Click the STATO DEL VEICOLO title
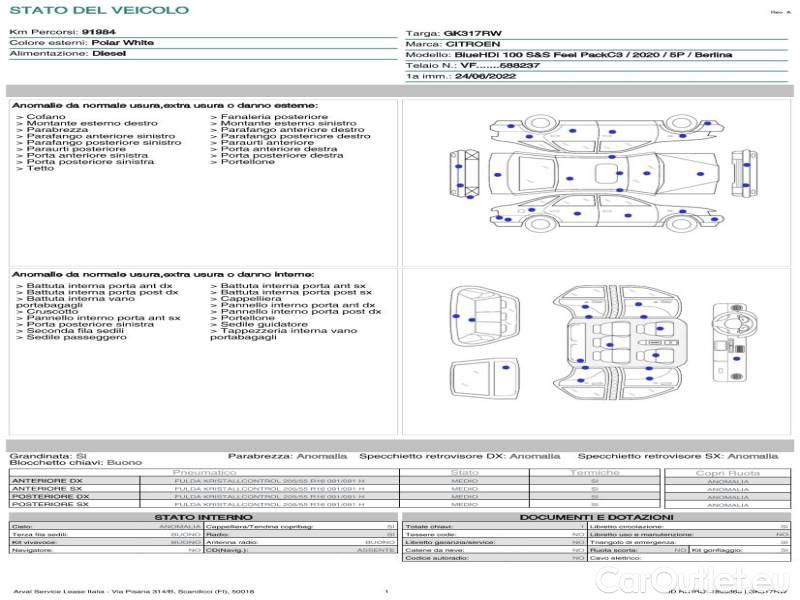The image size is (800, 600). coord(99,10)
